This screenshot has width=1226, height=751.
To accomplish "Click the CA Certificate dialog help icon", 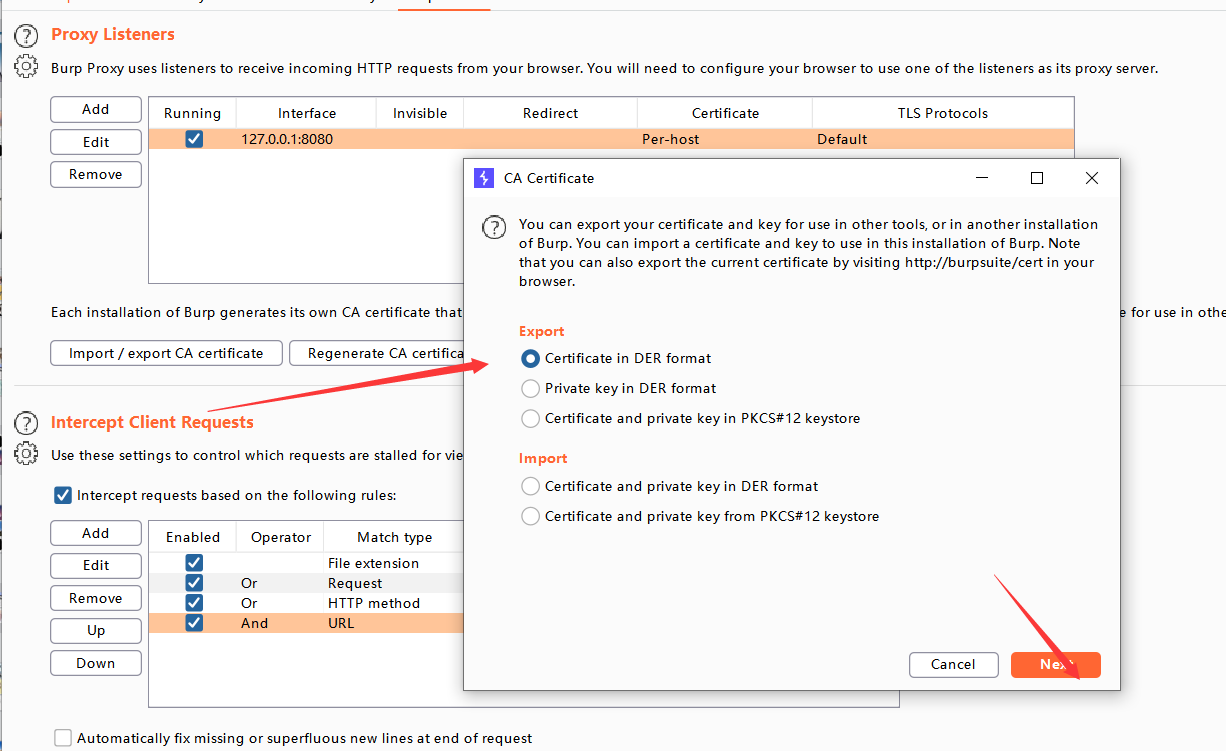I will pyautogui.click(x=494, y=227).
